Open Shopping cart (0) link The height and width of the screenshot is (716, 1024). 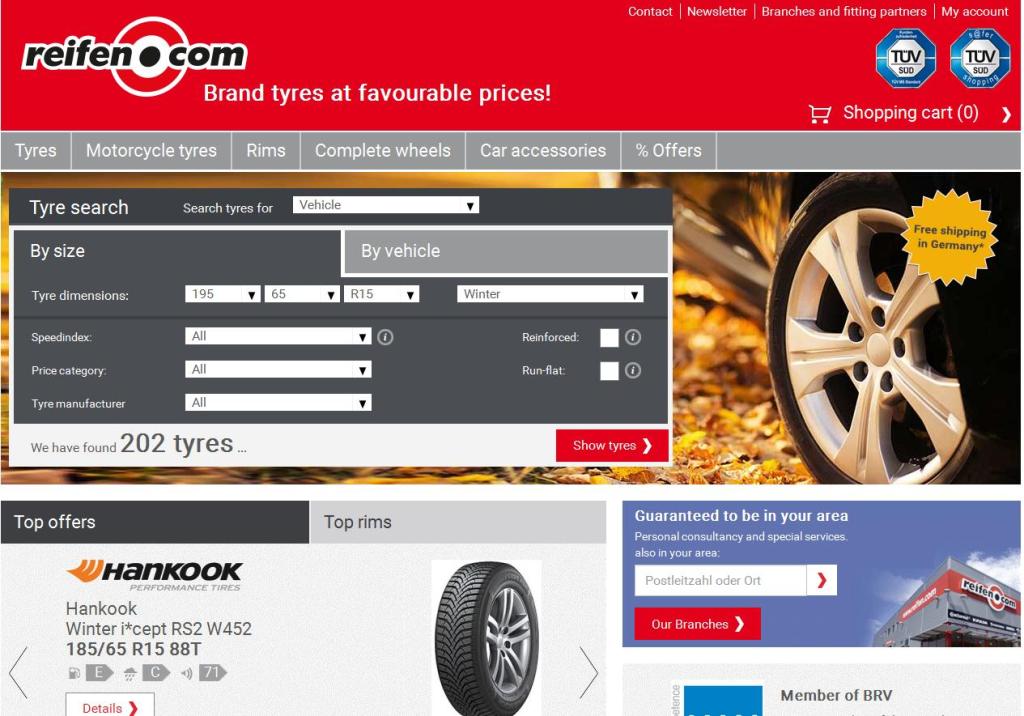click(x=910, y=113)
